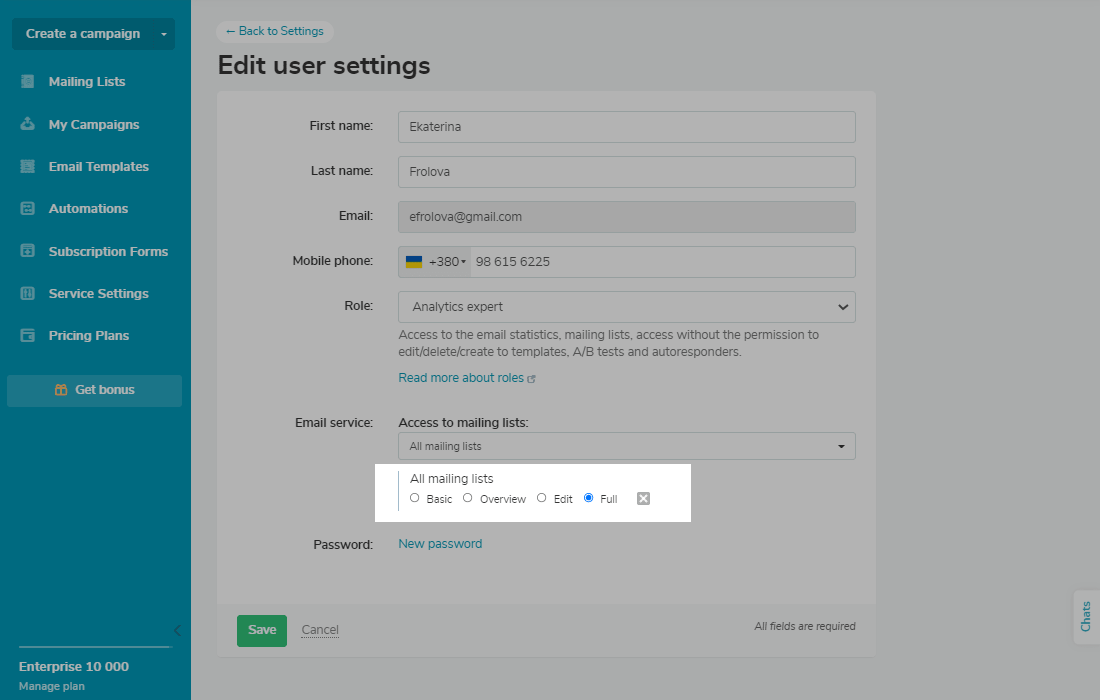Click the Mobile phone number field
The width and height of the screenshot is (1100, 700).
[662, 262]
